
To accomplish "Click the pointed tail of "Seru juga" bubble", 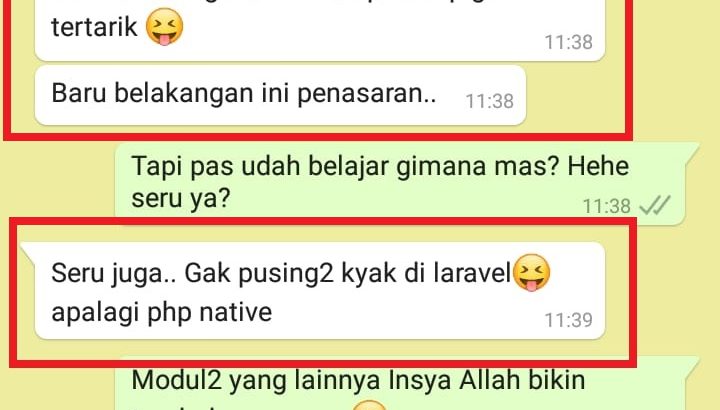I will (x=28, y=252).
